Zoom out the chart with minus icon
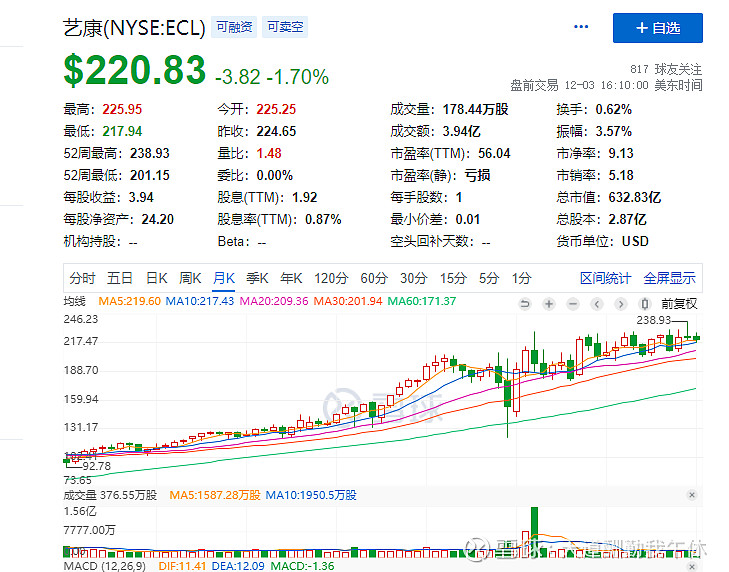Viewport: 729px width, 572px height. (x=573, y=304)
